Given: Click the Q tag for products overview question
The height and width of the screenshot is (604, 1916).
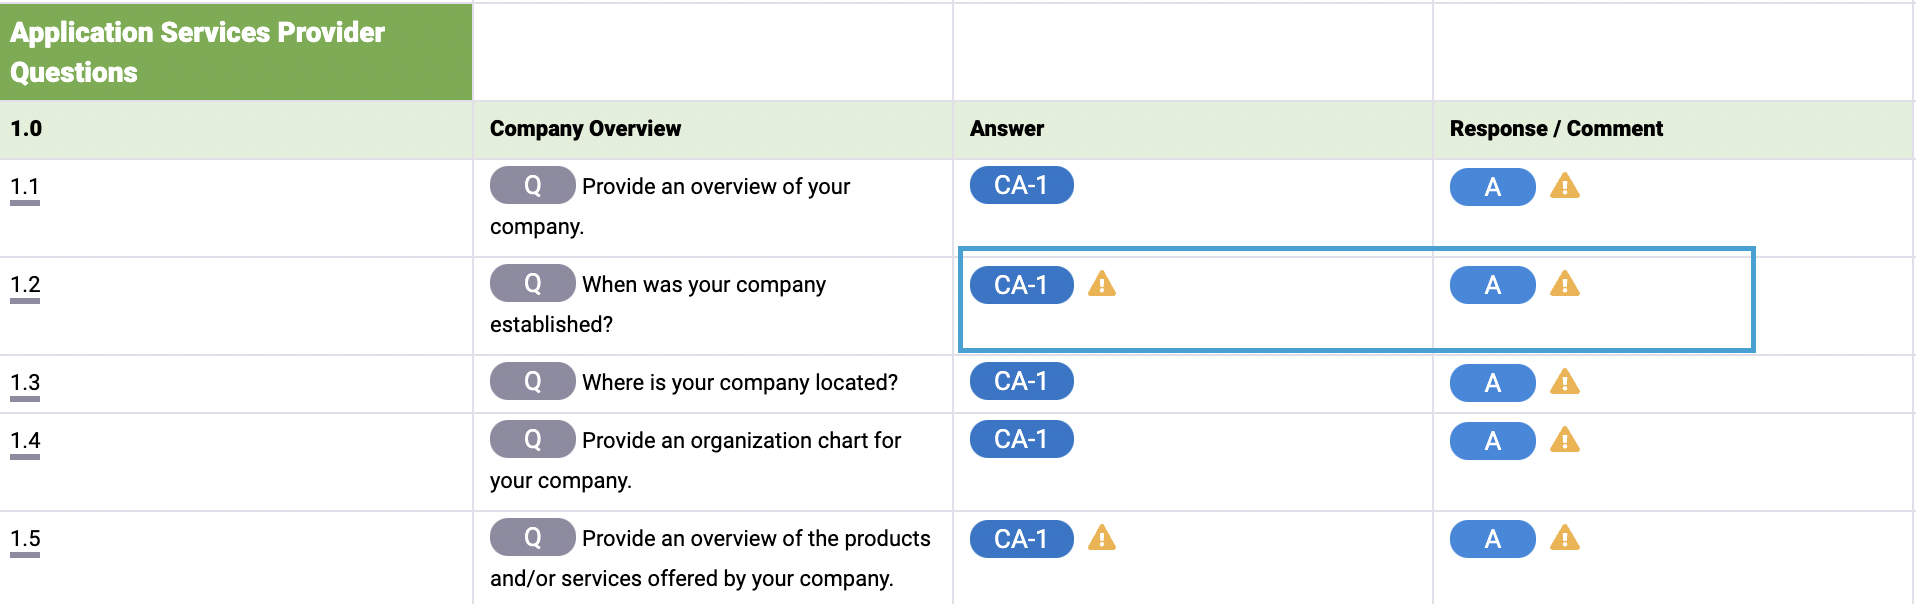Looking at the screenshot, I should (532, 537).
